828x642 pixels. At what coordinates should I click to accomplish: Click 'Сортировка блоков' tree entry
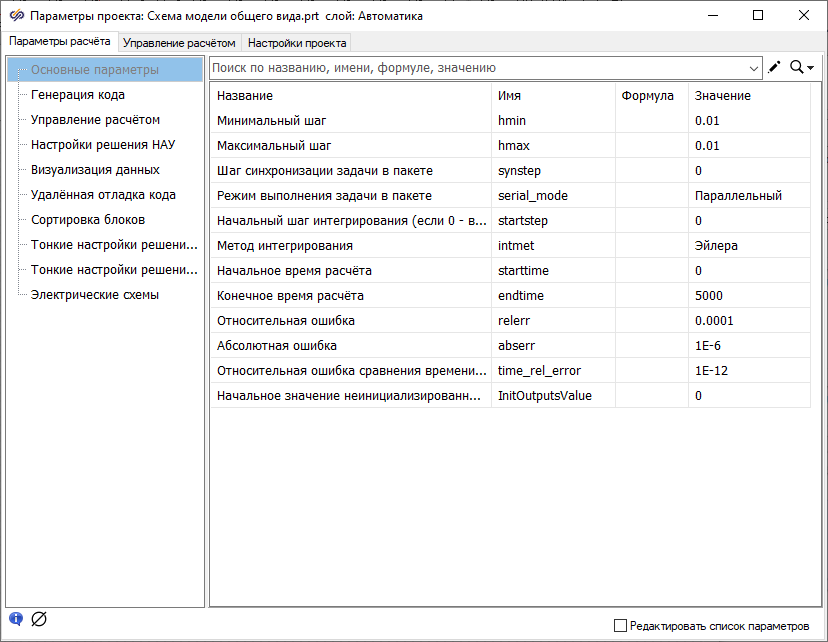pos(88,220)
